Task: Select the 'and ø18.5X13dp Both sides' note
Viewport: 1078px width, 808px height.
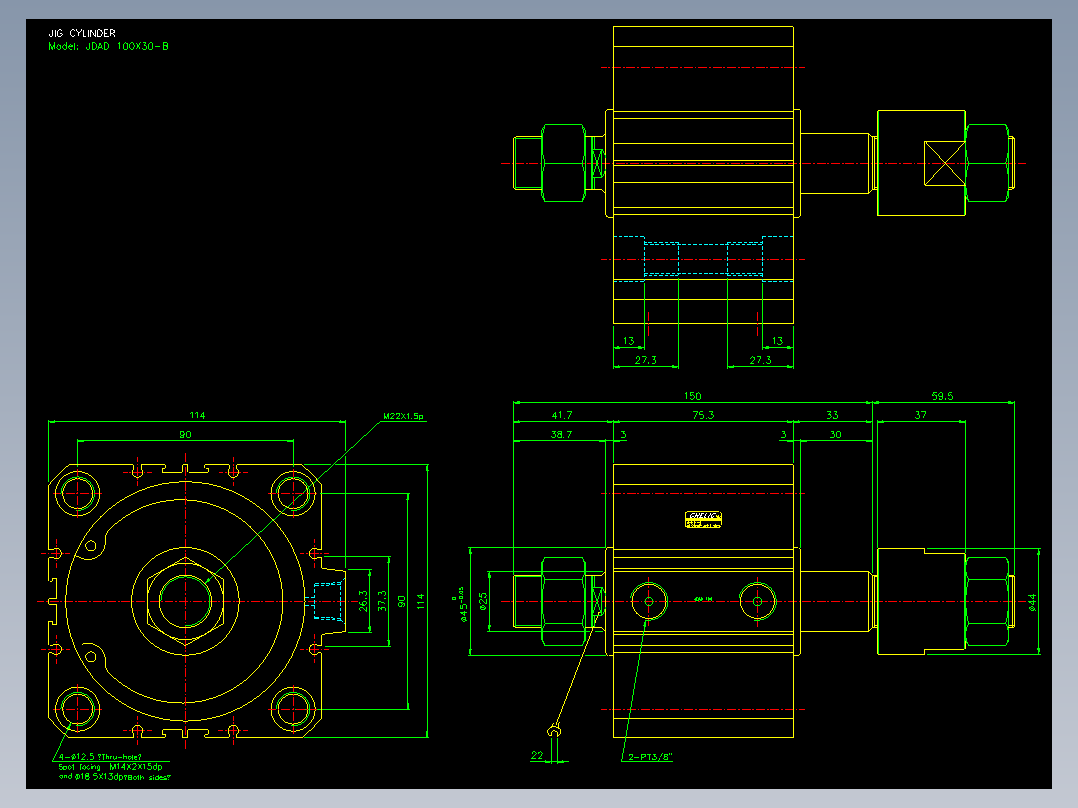Action: 114,777
